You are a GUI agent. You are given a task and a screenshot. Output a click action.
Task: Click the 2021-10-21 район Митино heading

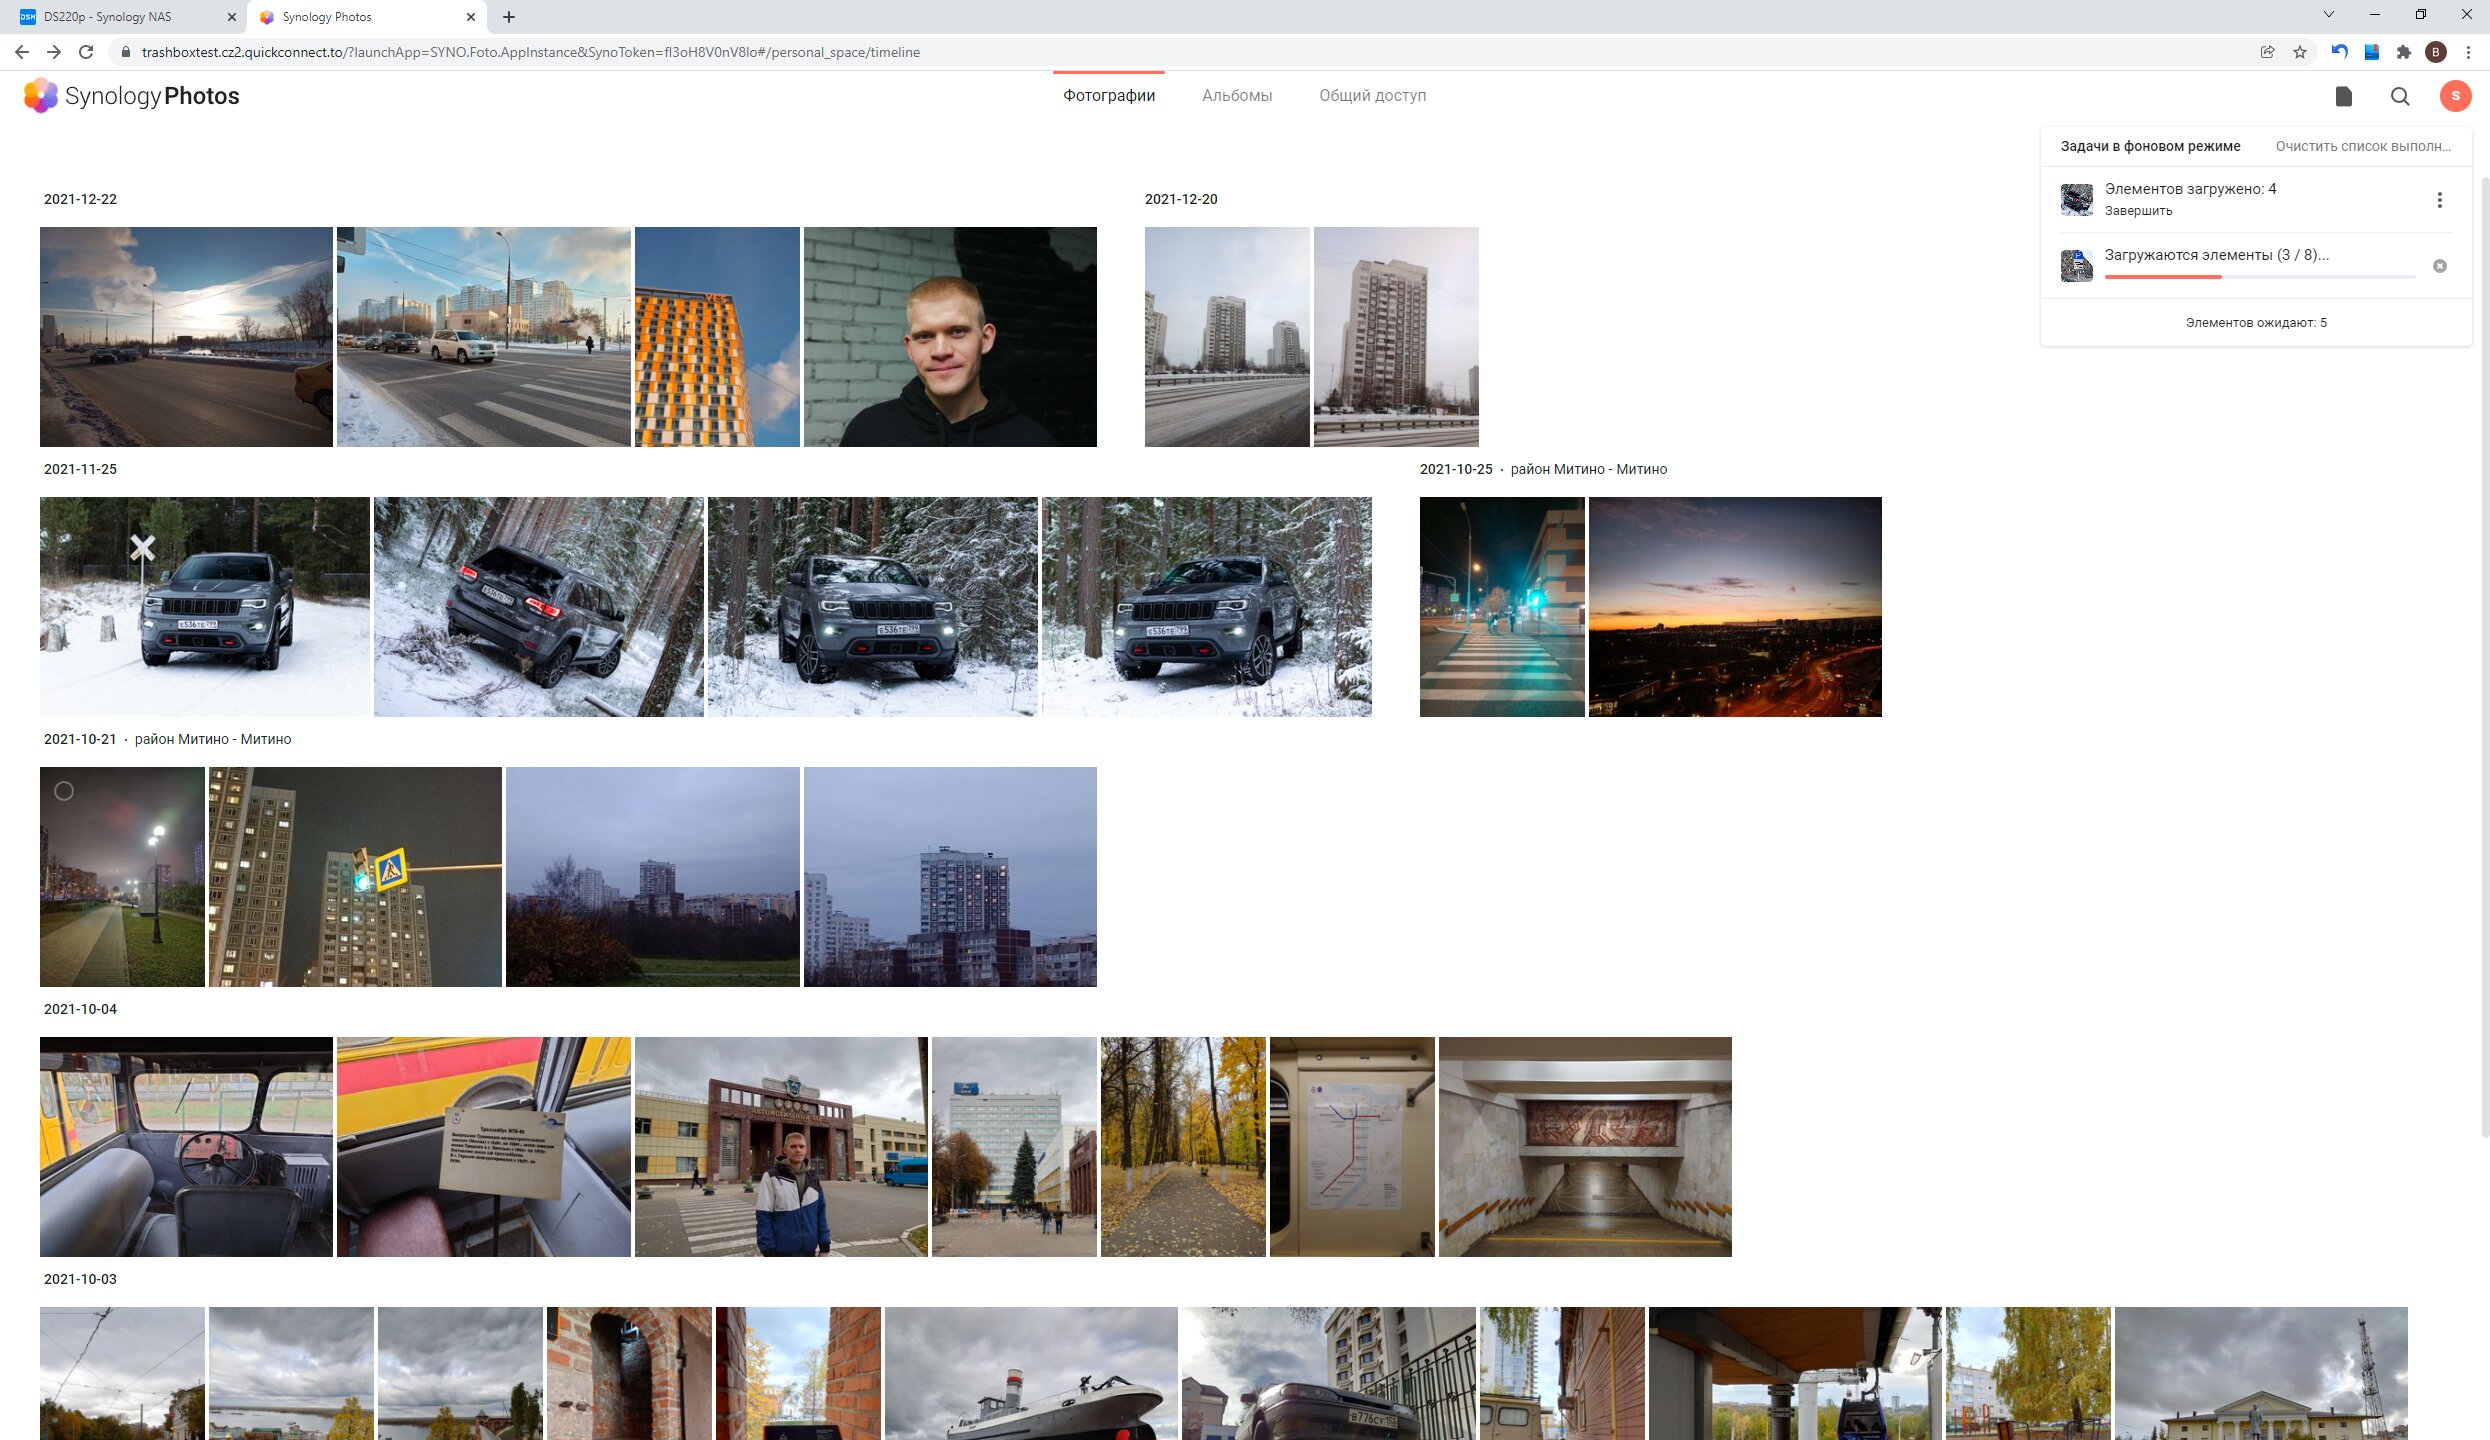click(x=167, y=739)
